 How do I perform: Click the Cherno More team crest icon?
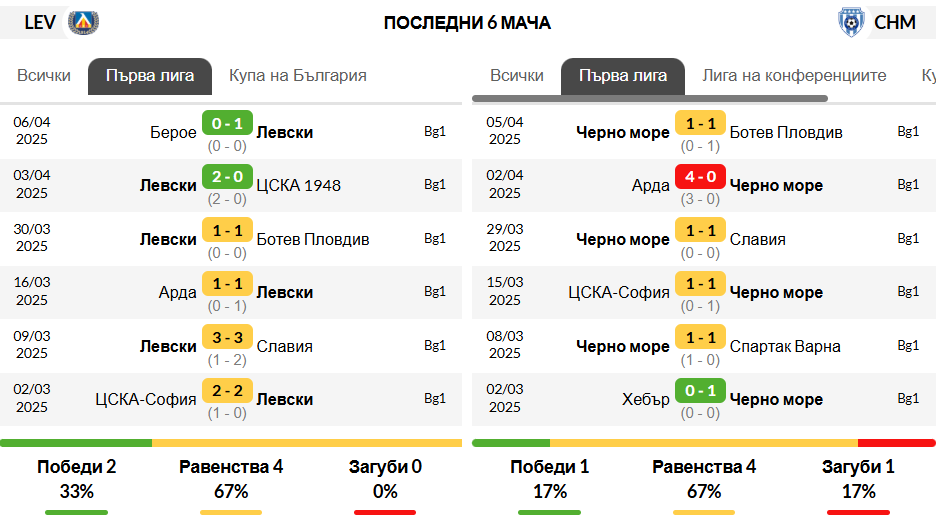pyautogui.click(x=850, y=22)
